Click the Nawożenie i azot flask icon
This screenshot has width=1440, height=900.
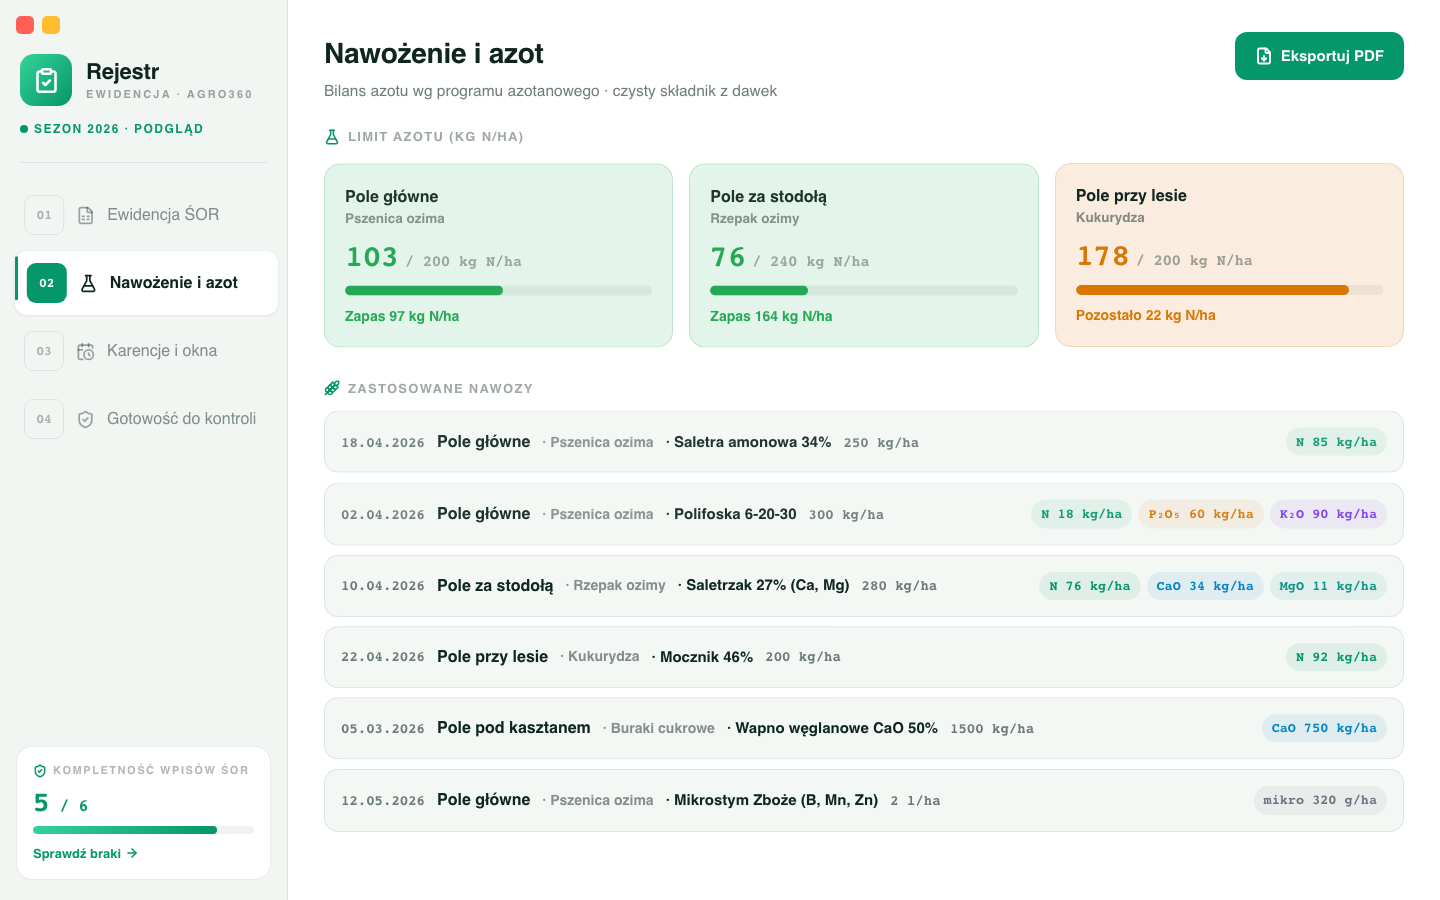pyautogui.click(x=88, y=283)
